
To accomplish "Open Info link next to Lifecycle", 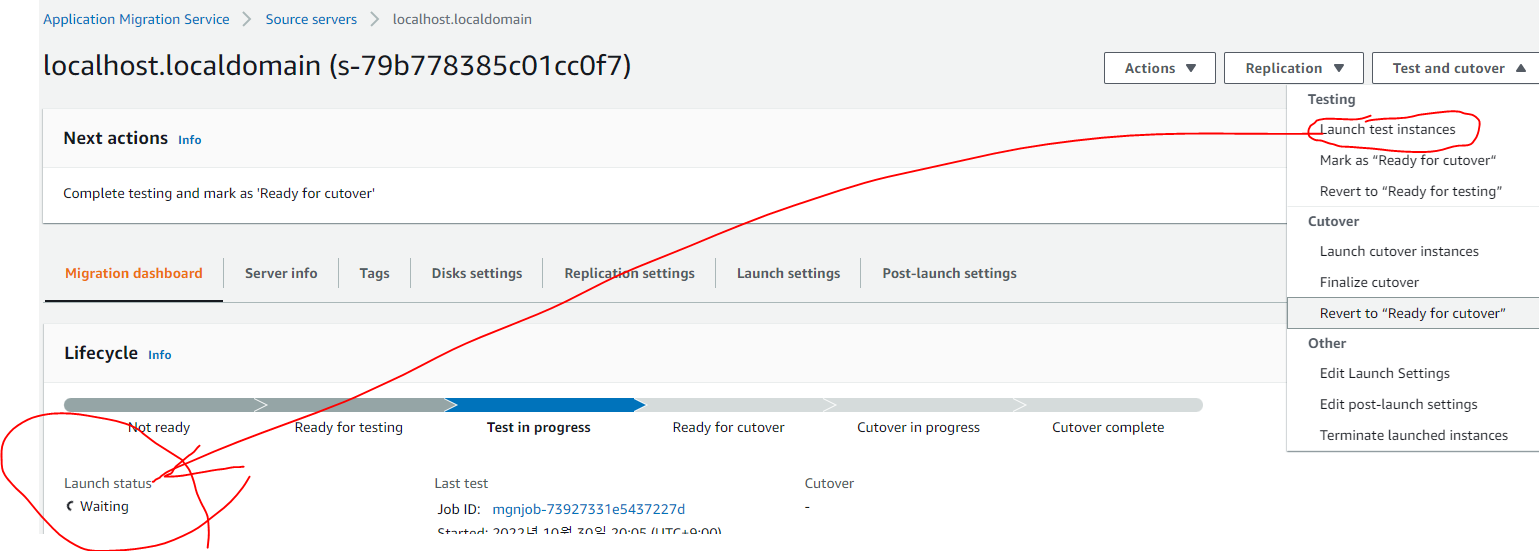I will [159, 355].
